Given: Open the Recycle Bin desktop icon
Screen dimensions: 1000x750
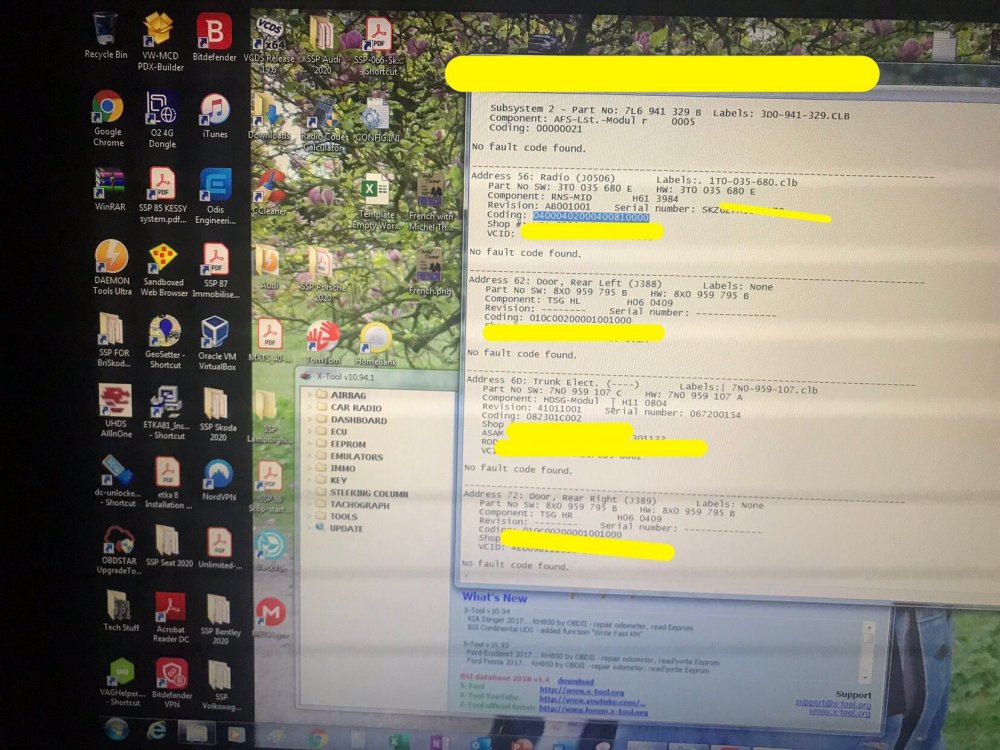Looking at the screenshot, I should (105, 36).
